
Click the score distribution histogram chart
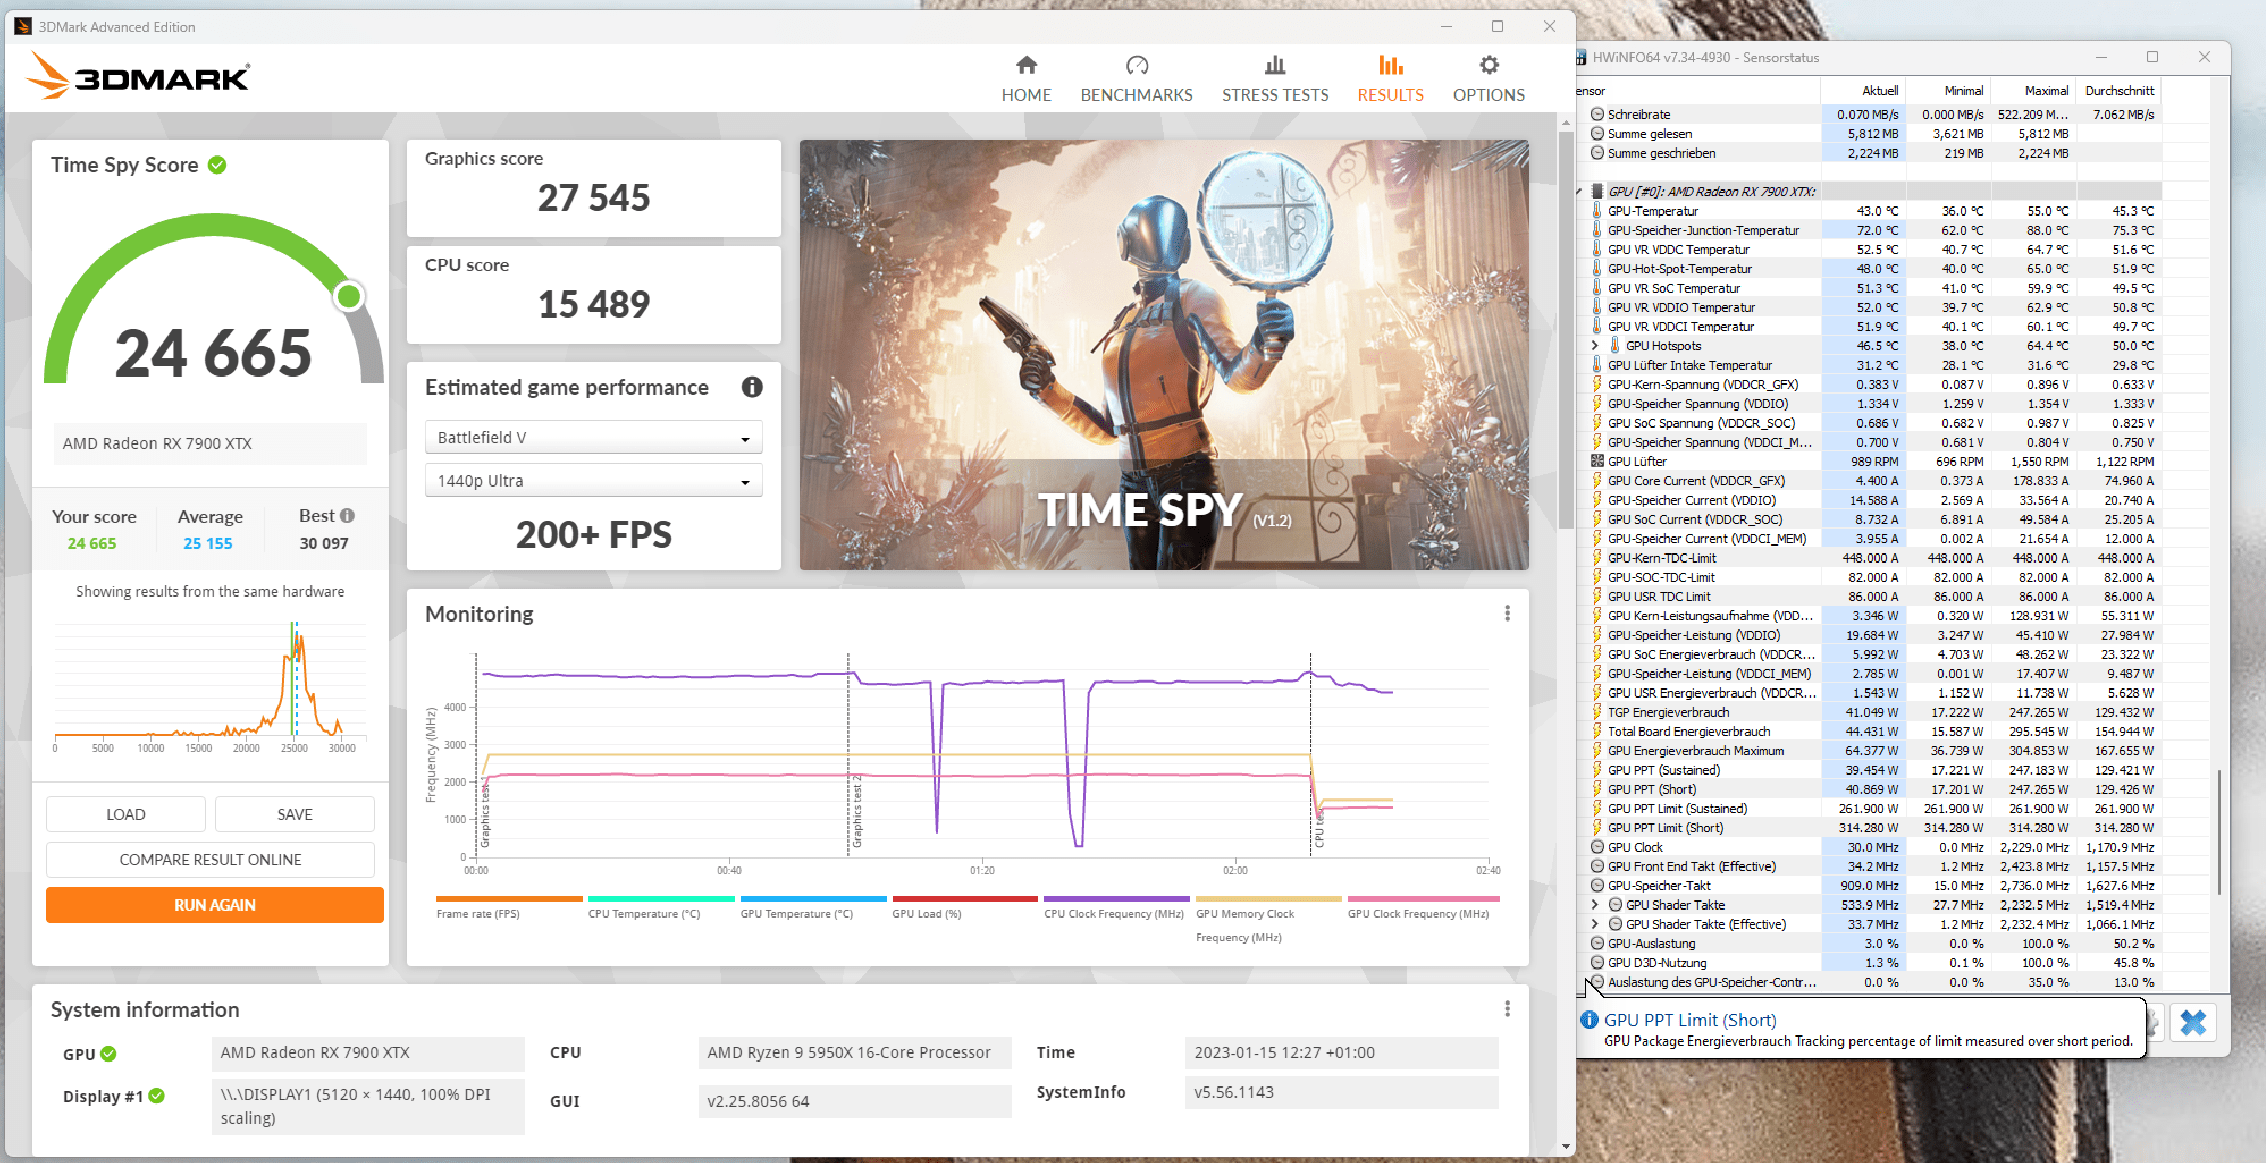(210, 688)
